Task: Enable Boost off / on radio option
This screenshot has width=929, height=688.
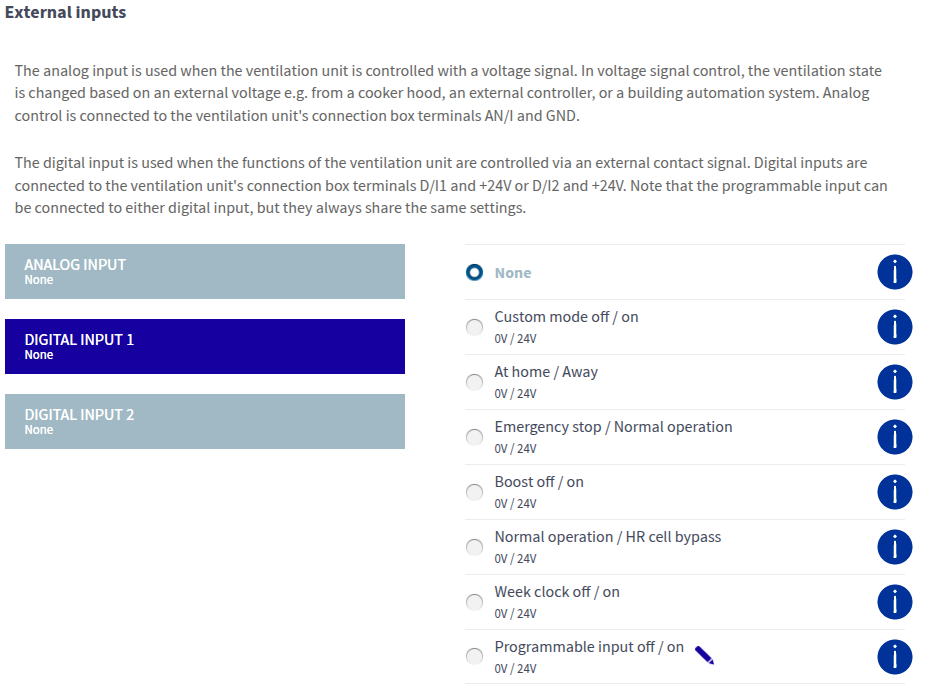Action: (x=474, y=492)
